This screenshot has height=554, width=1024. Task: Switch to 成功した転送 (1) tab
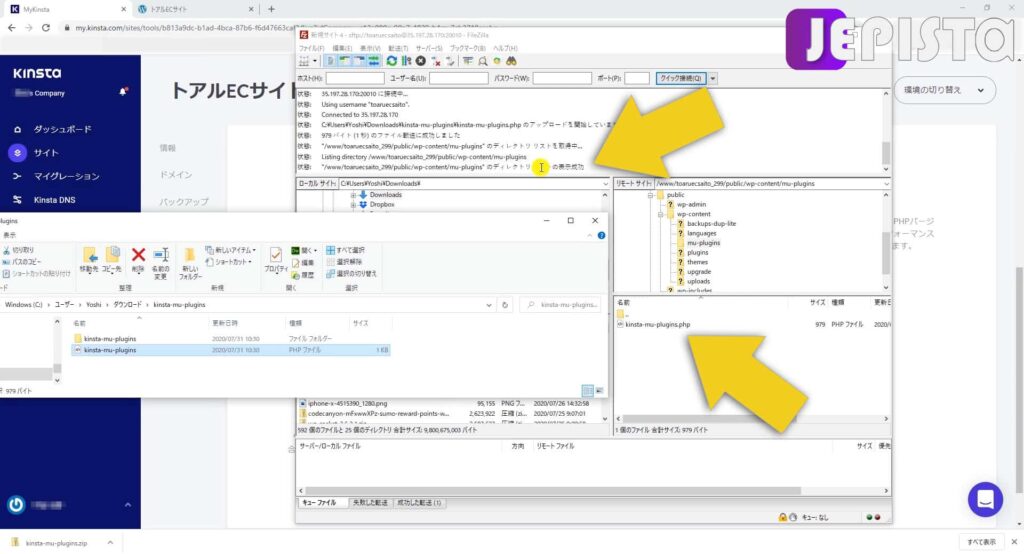(419, 503)
